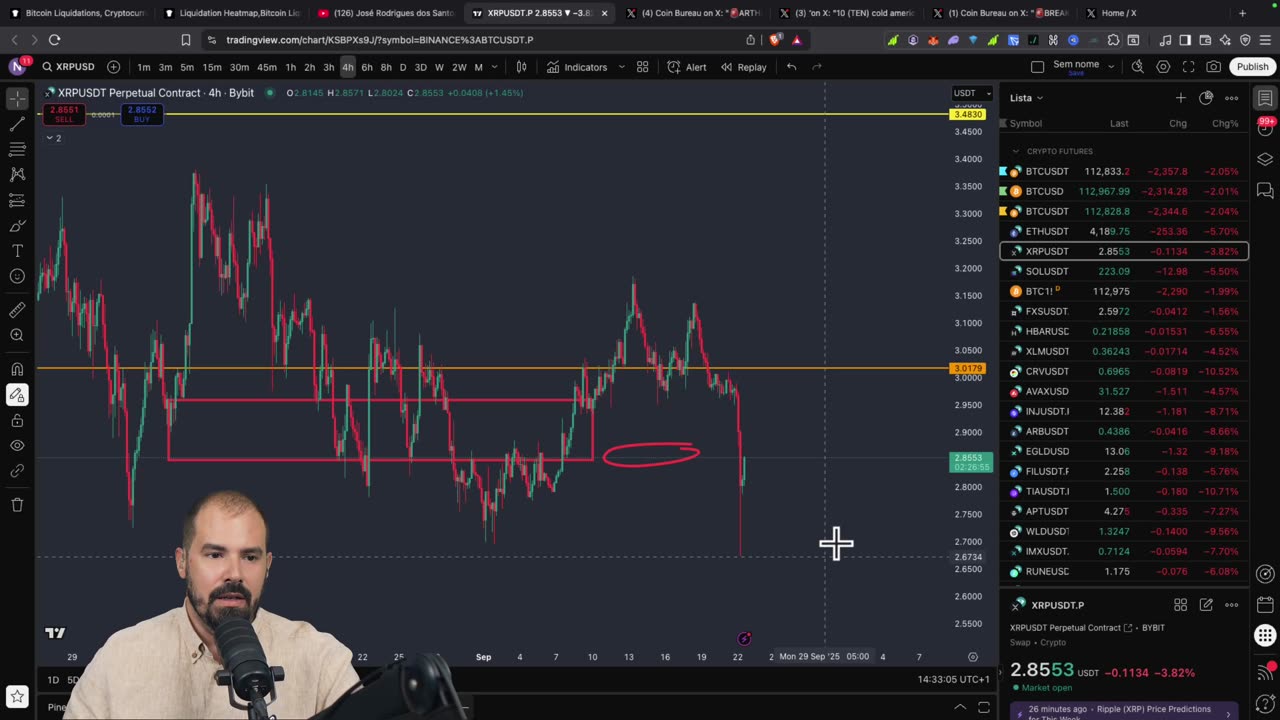Screen dimensions: 1280x720
Task: Open chart time axis settings gear
Action: [973, 657]
